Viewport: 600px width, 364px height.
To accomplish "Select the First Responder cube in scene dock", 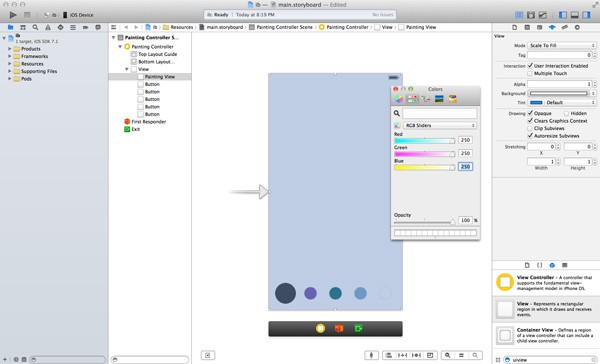I will pyautogui.click(x=339, y=328).
